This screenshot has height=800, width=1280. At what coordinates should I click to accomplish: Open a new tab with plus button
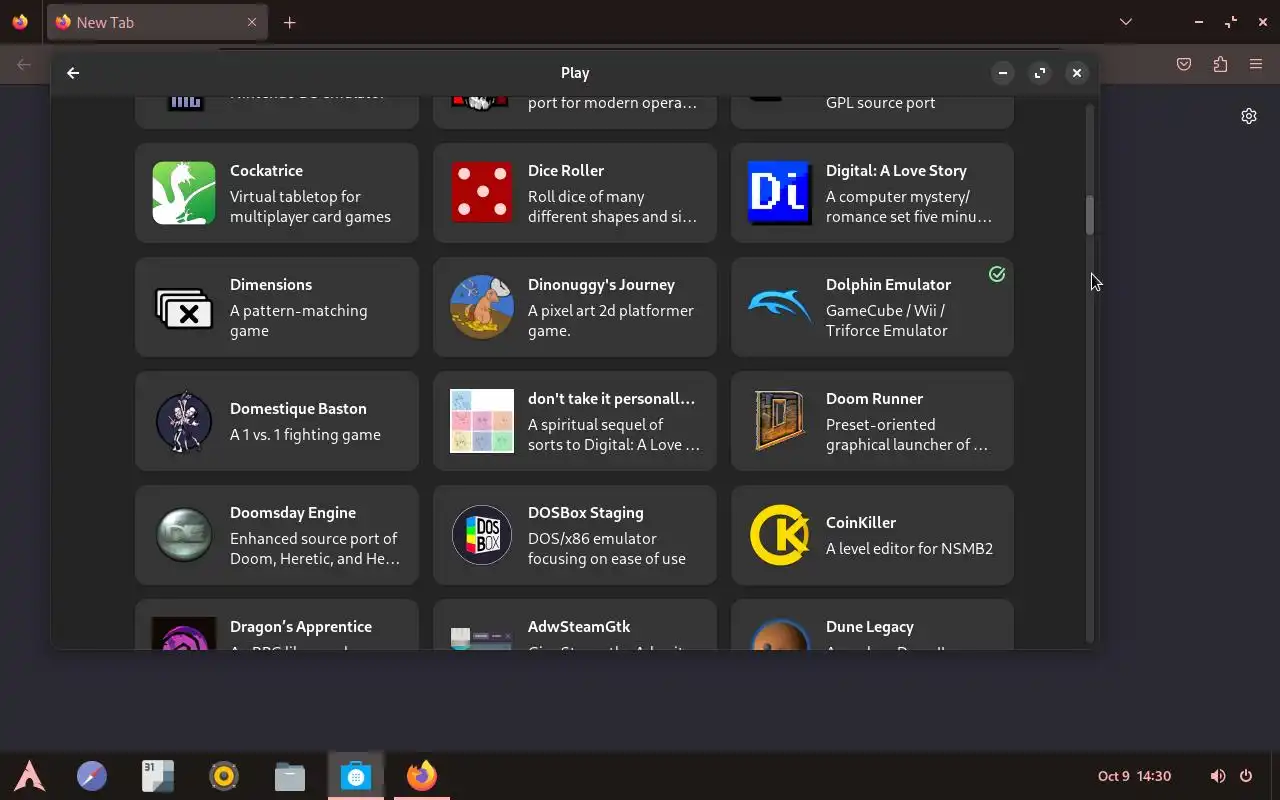click(x=290, y=22)
